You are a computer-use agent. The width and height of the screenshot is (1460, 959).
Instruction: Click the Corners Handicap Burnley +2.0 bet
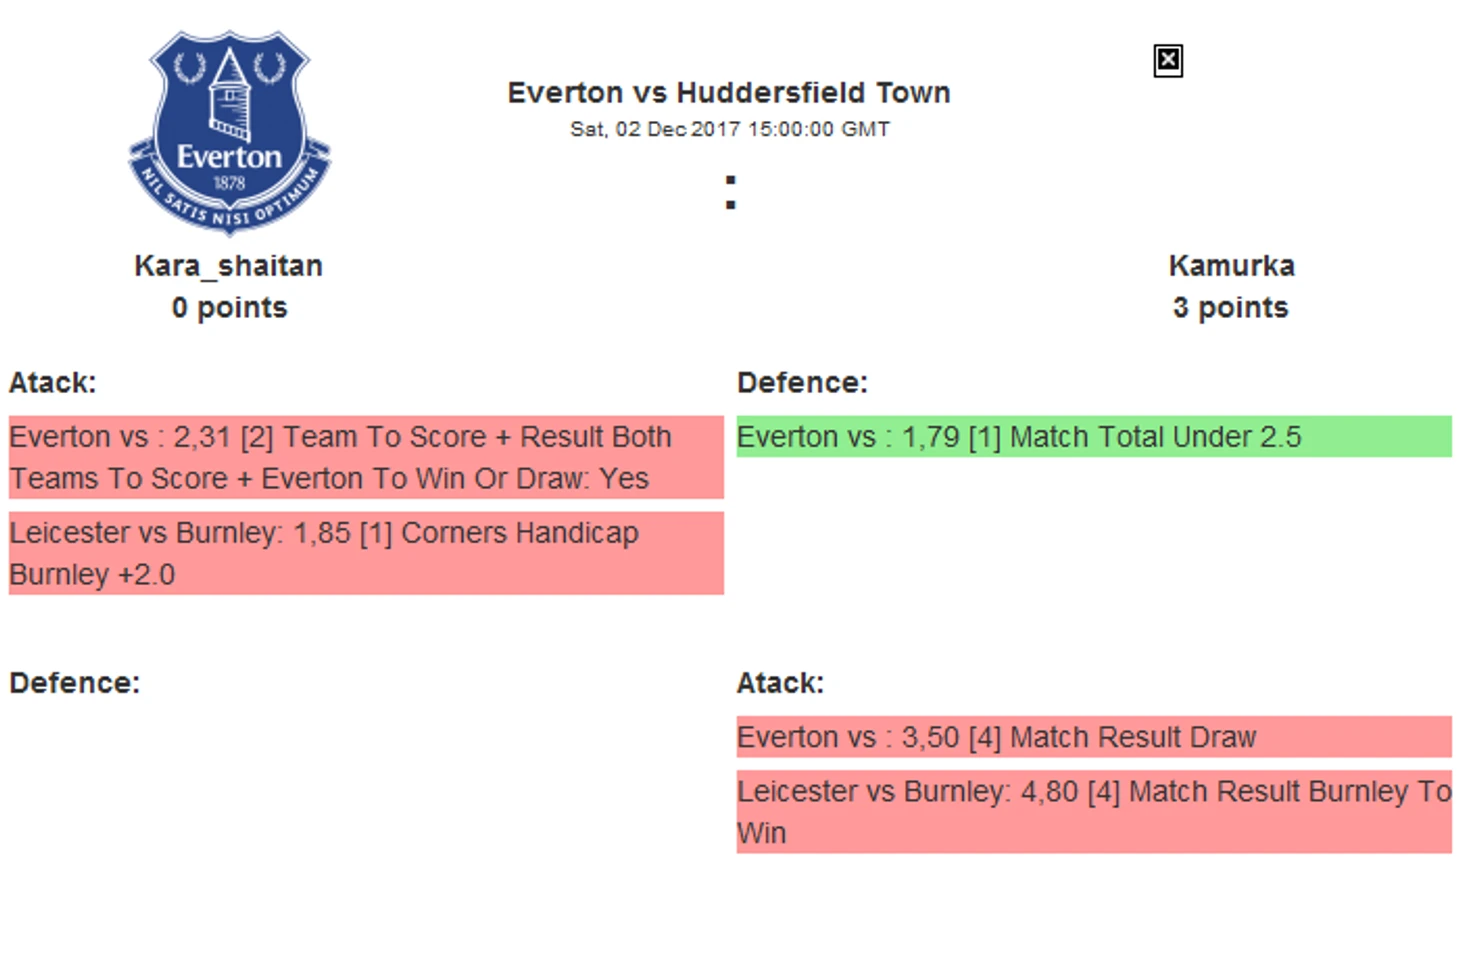pos(366,553)
